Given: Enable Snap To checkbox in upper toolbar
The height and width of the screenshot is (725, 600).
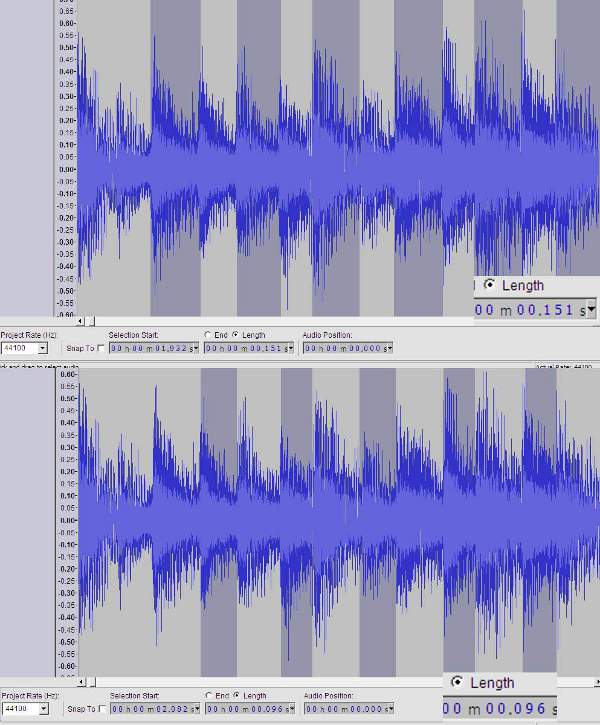Looking at the screenshot, I should (101, 348).
